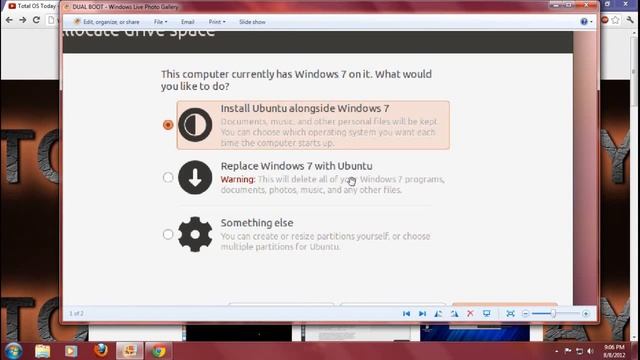Open Windows Start menu orb
The height and width of the screenshot is (360, 640).
13,351
